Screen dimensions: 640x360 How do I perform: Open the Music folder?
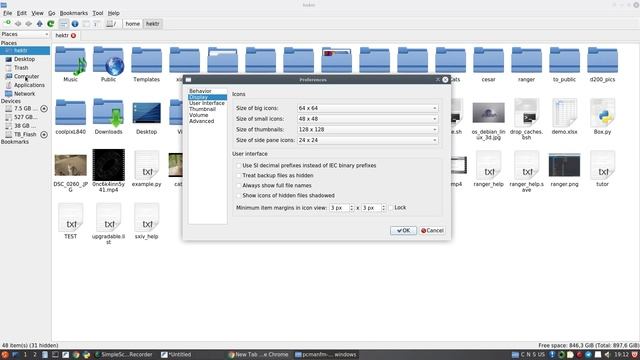71,64
